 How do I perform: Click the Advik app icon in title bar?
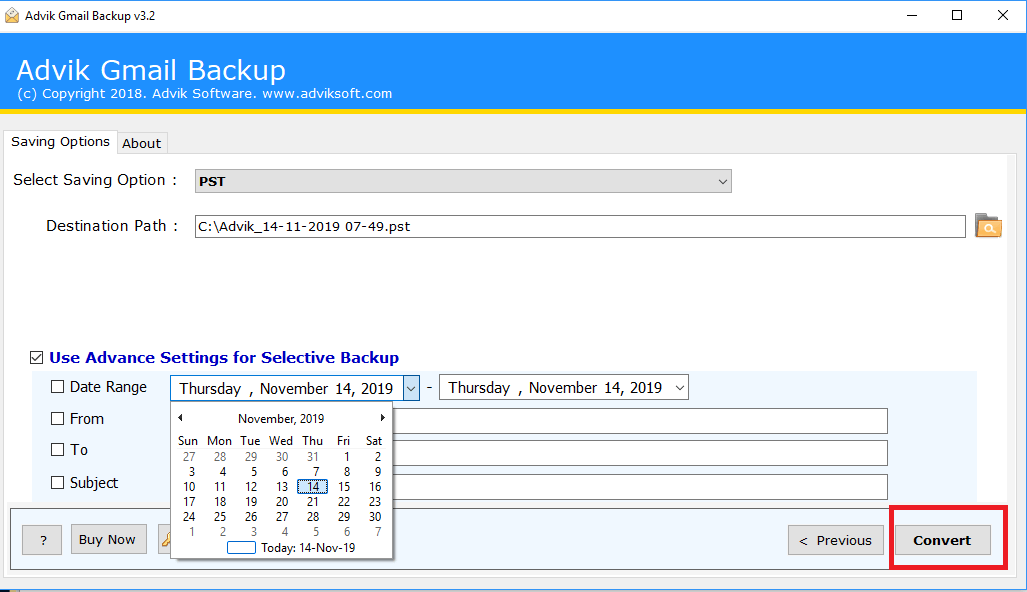pos(12,16)
